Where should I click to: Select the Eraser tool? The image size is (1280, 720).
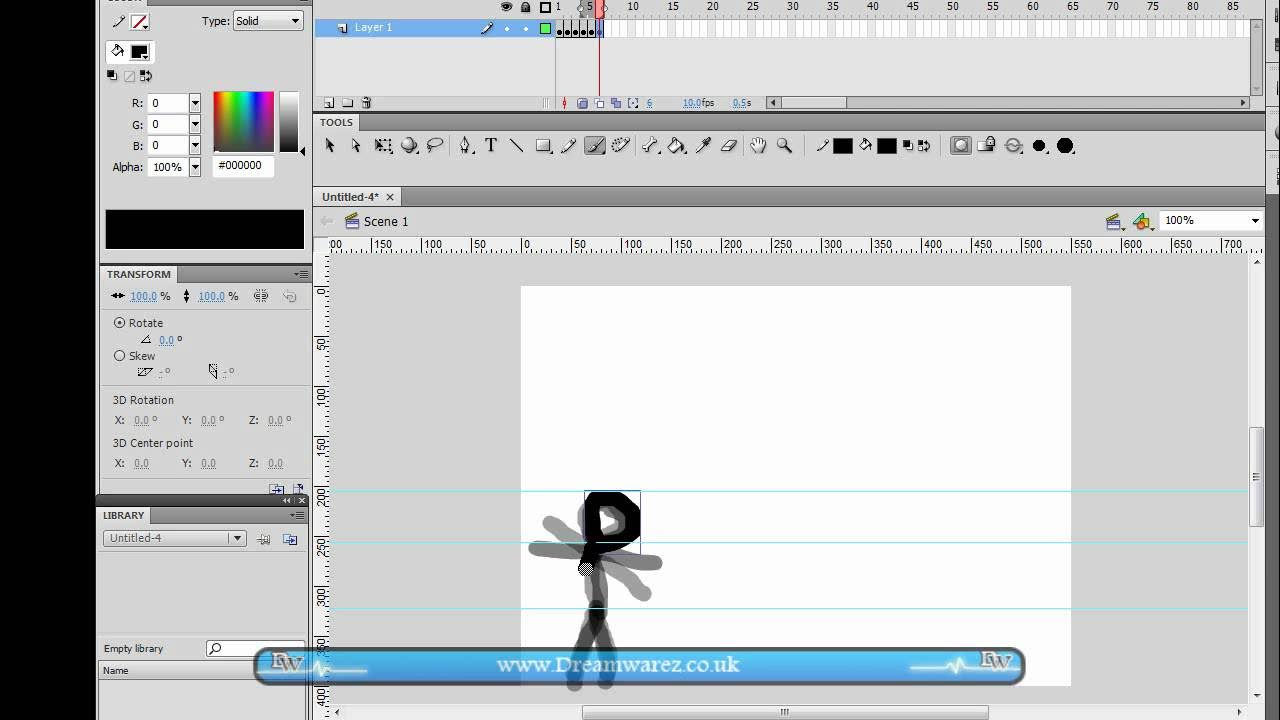pos(729,146)
